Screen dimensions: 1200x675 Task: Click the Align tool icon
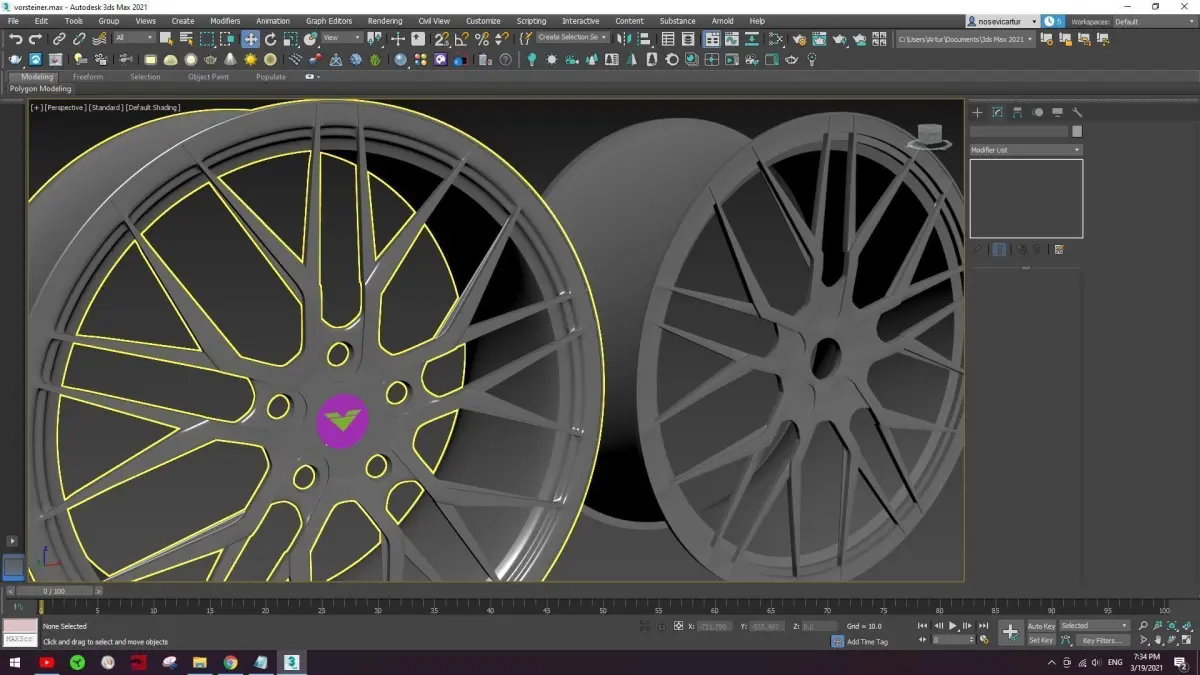pyautogui.click(x=645, y=38)
